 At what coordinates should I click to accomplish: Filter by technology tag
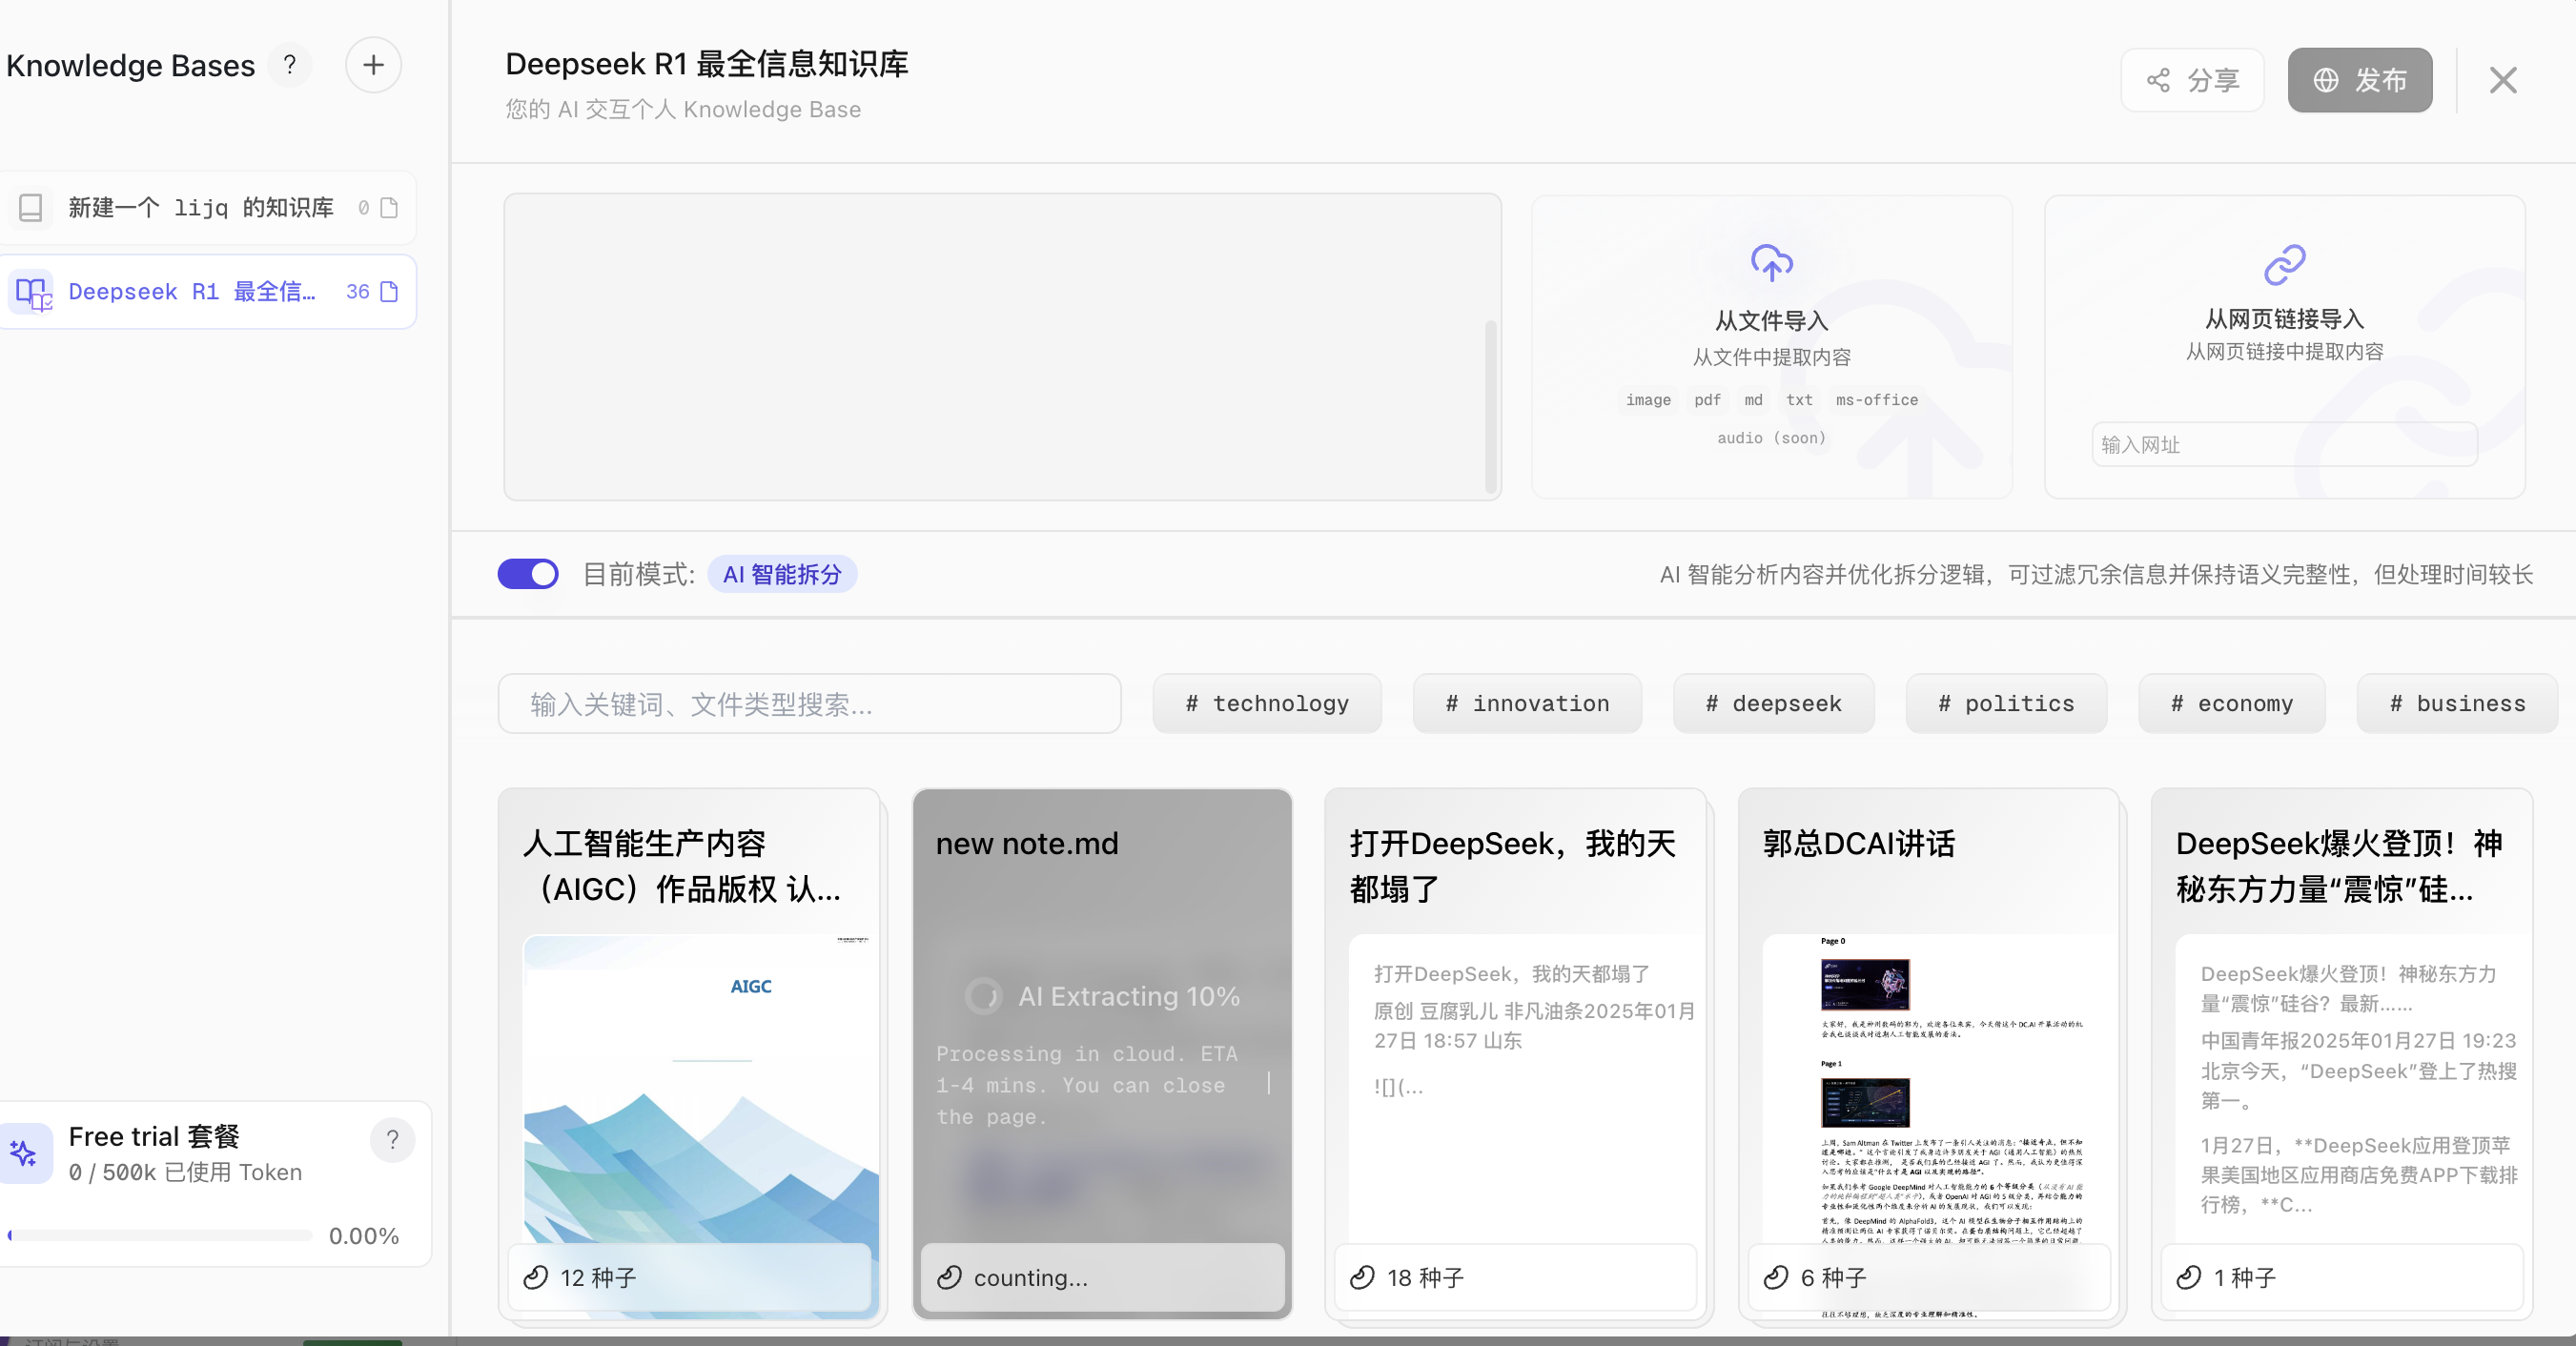pos(1267,704)
